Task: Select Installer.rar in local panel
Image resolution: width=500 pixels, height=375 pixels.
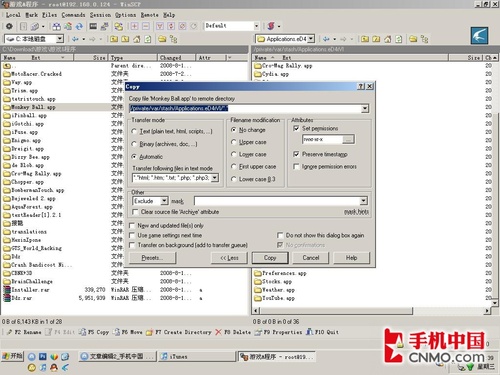Action: click(31, 290)
